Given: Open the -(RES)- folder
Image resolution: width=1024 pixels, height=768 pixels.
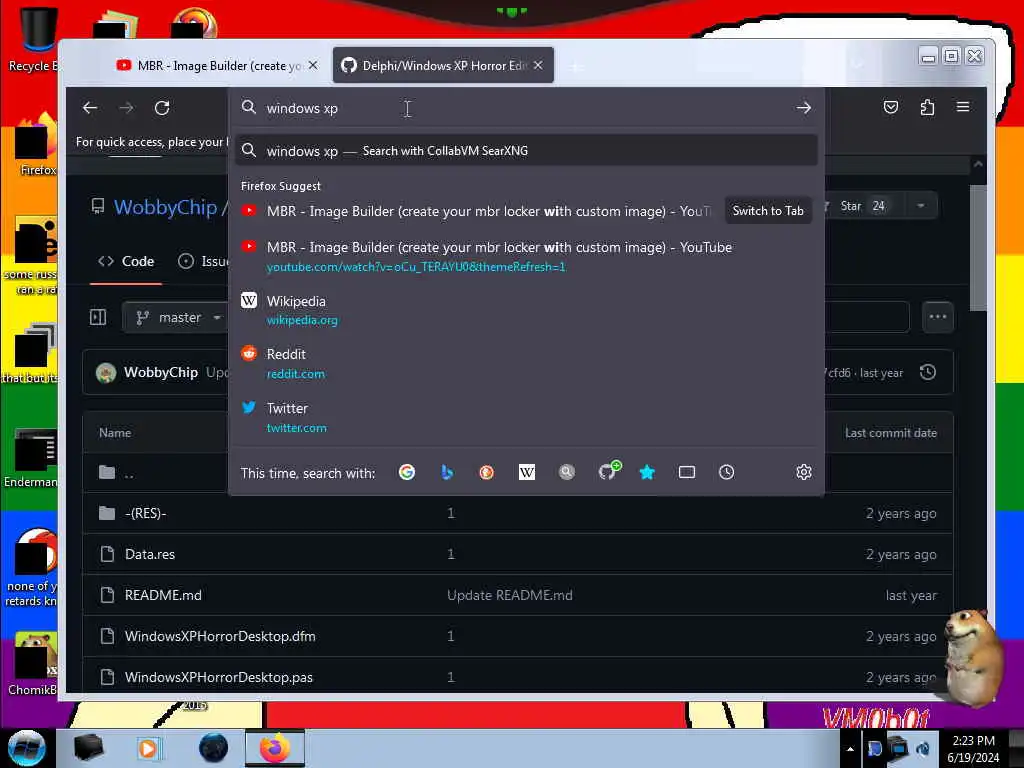Looking at the screenshot, I should coord(146,513).
